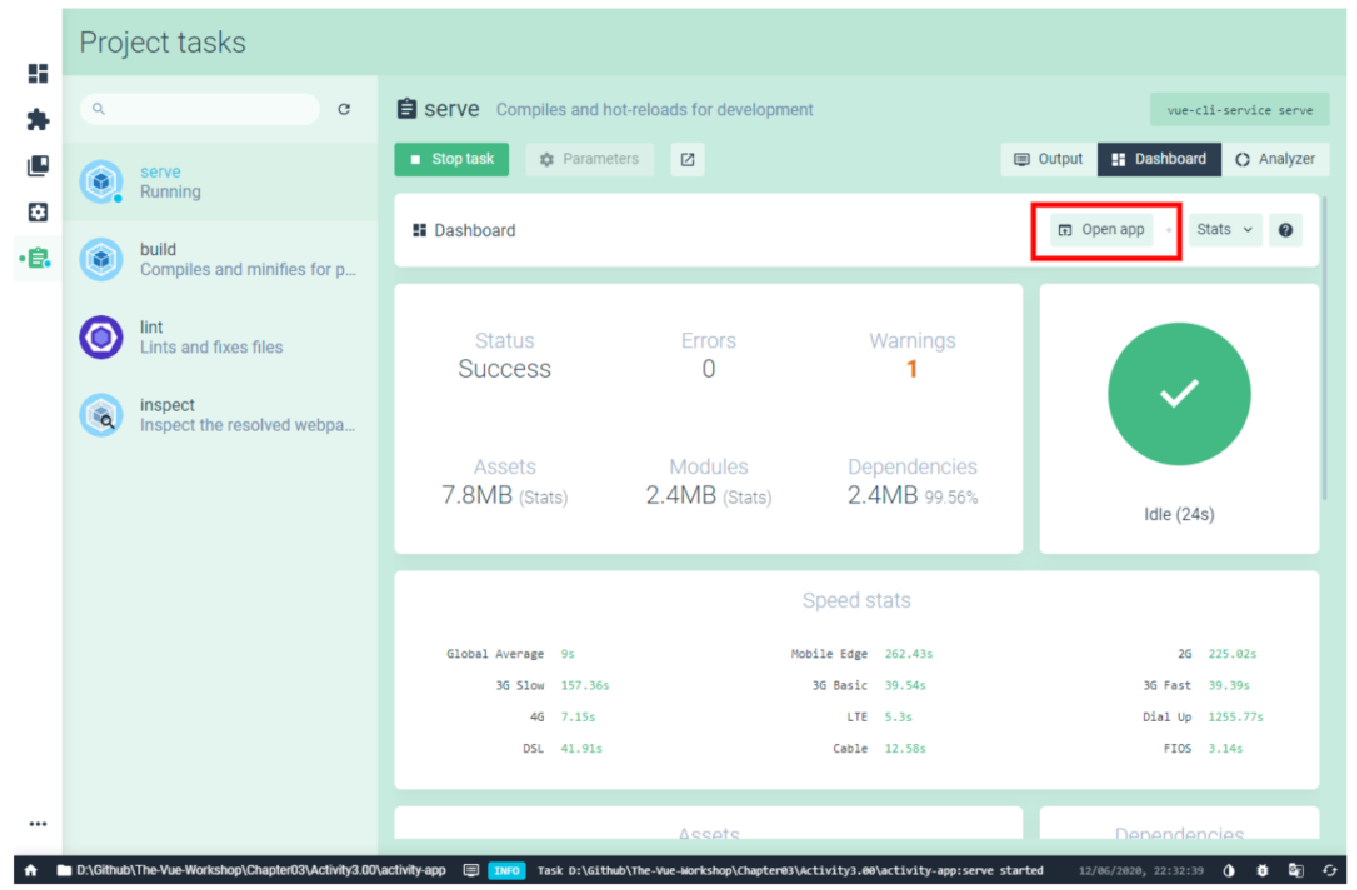The image size is (1357, 890).
Task: Click Mobile Edge 262.43s speed stat
Action: 862,654
